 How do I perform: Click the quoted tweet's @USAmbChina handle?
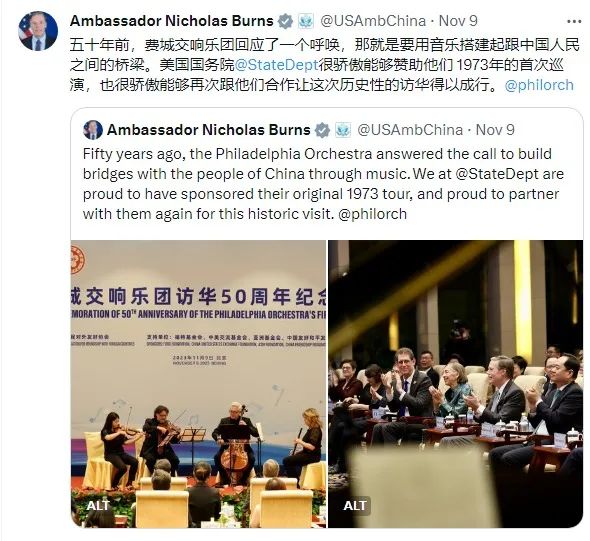410,130
